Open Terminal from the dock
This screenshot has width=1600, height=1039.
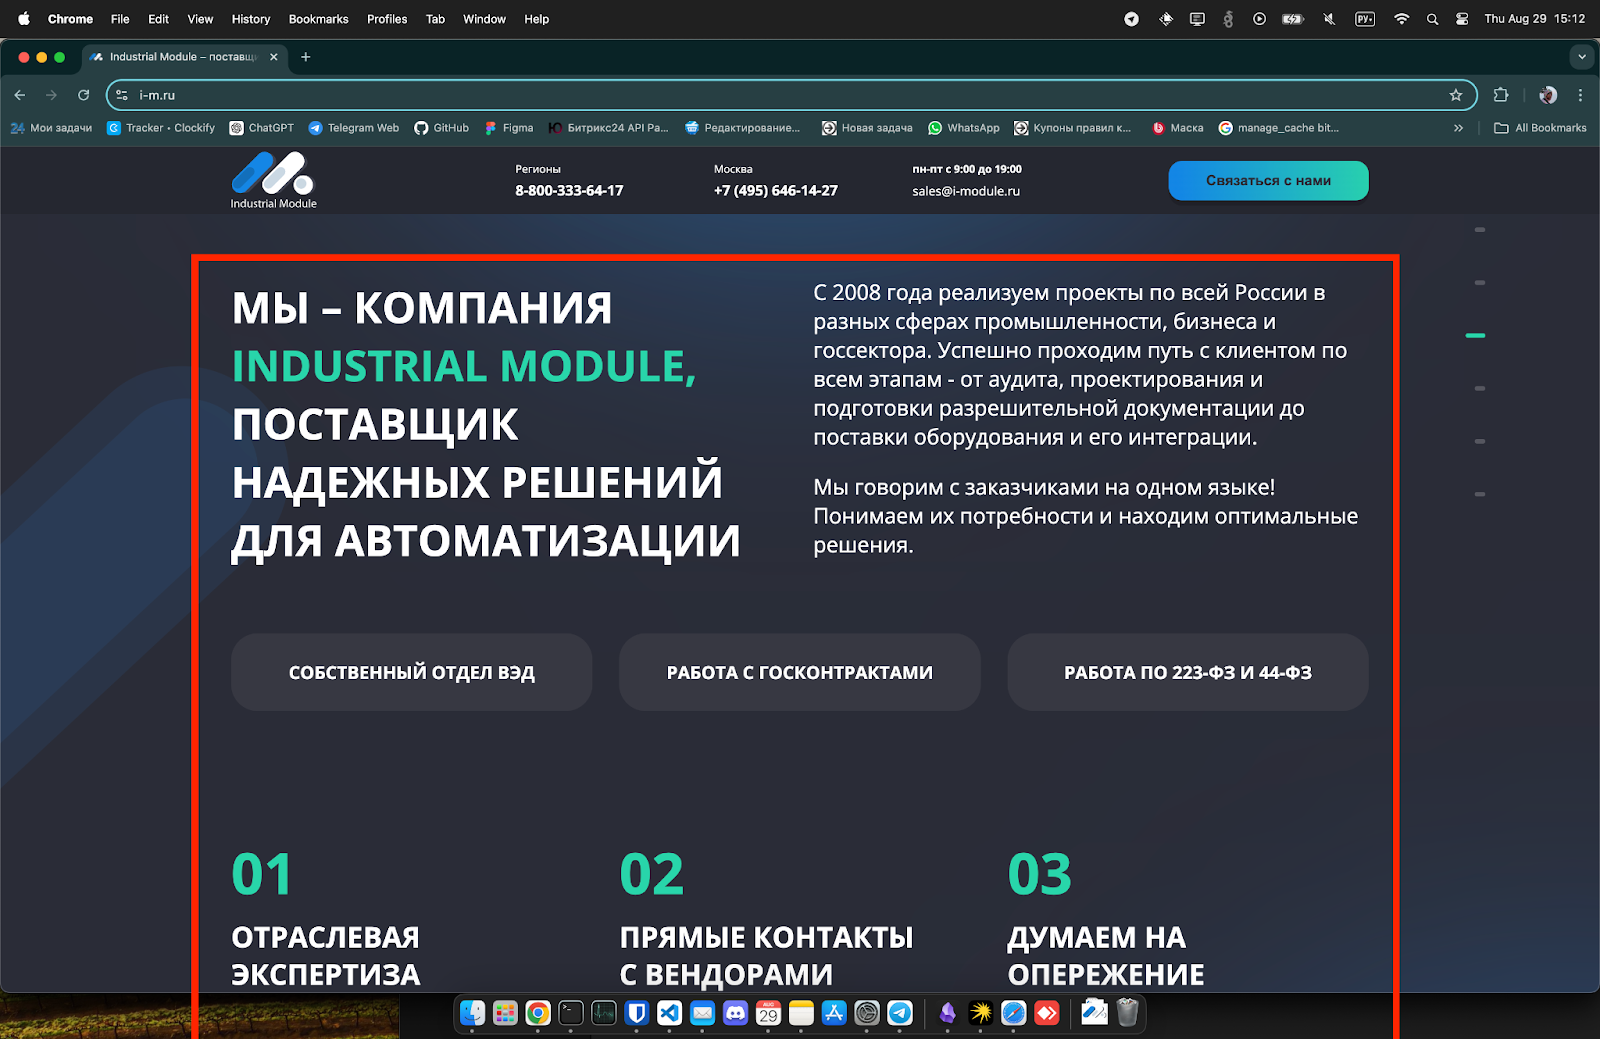pyautogui.click(x=571, y=1013)
